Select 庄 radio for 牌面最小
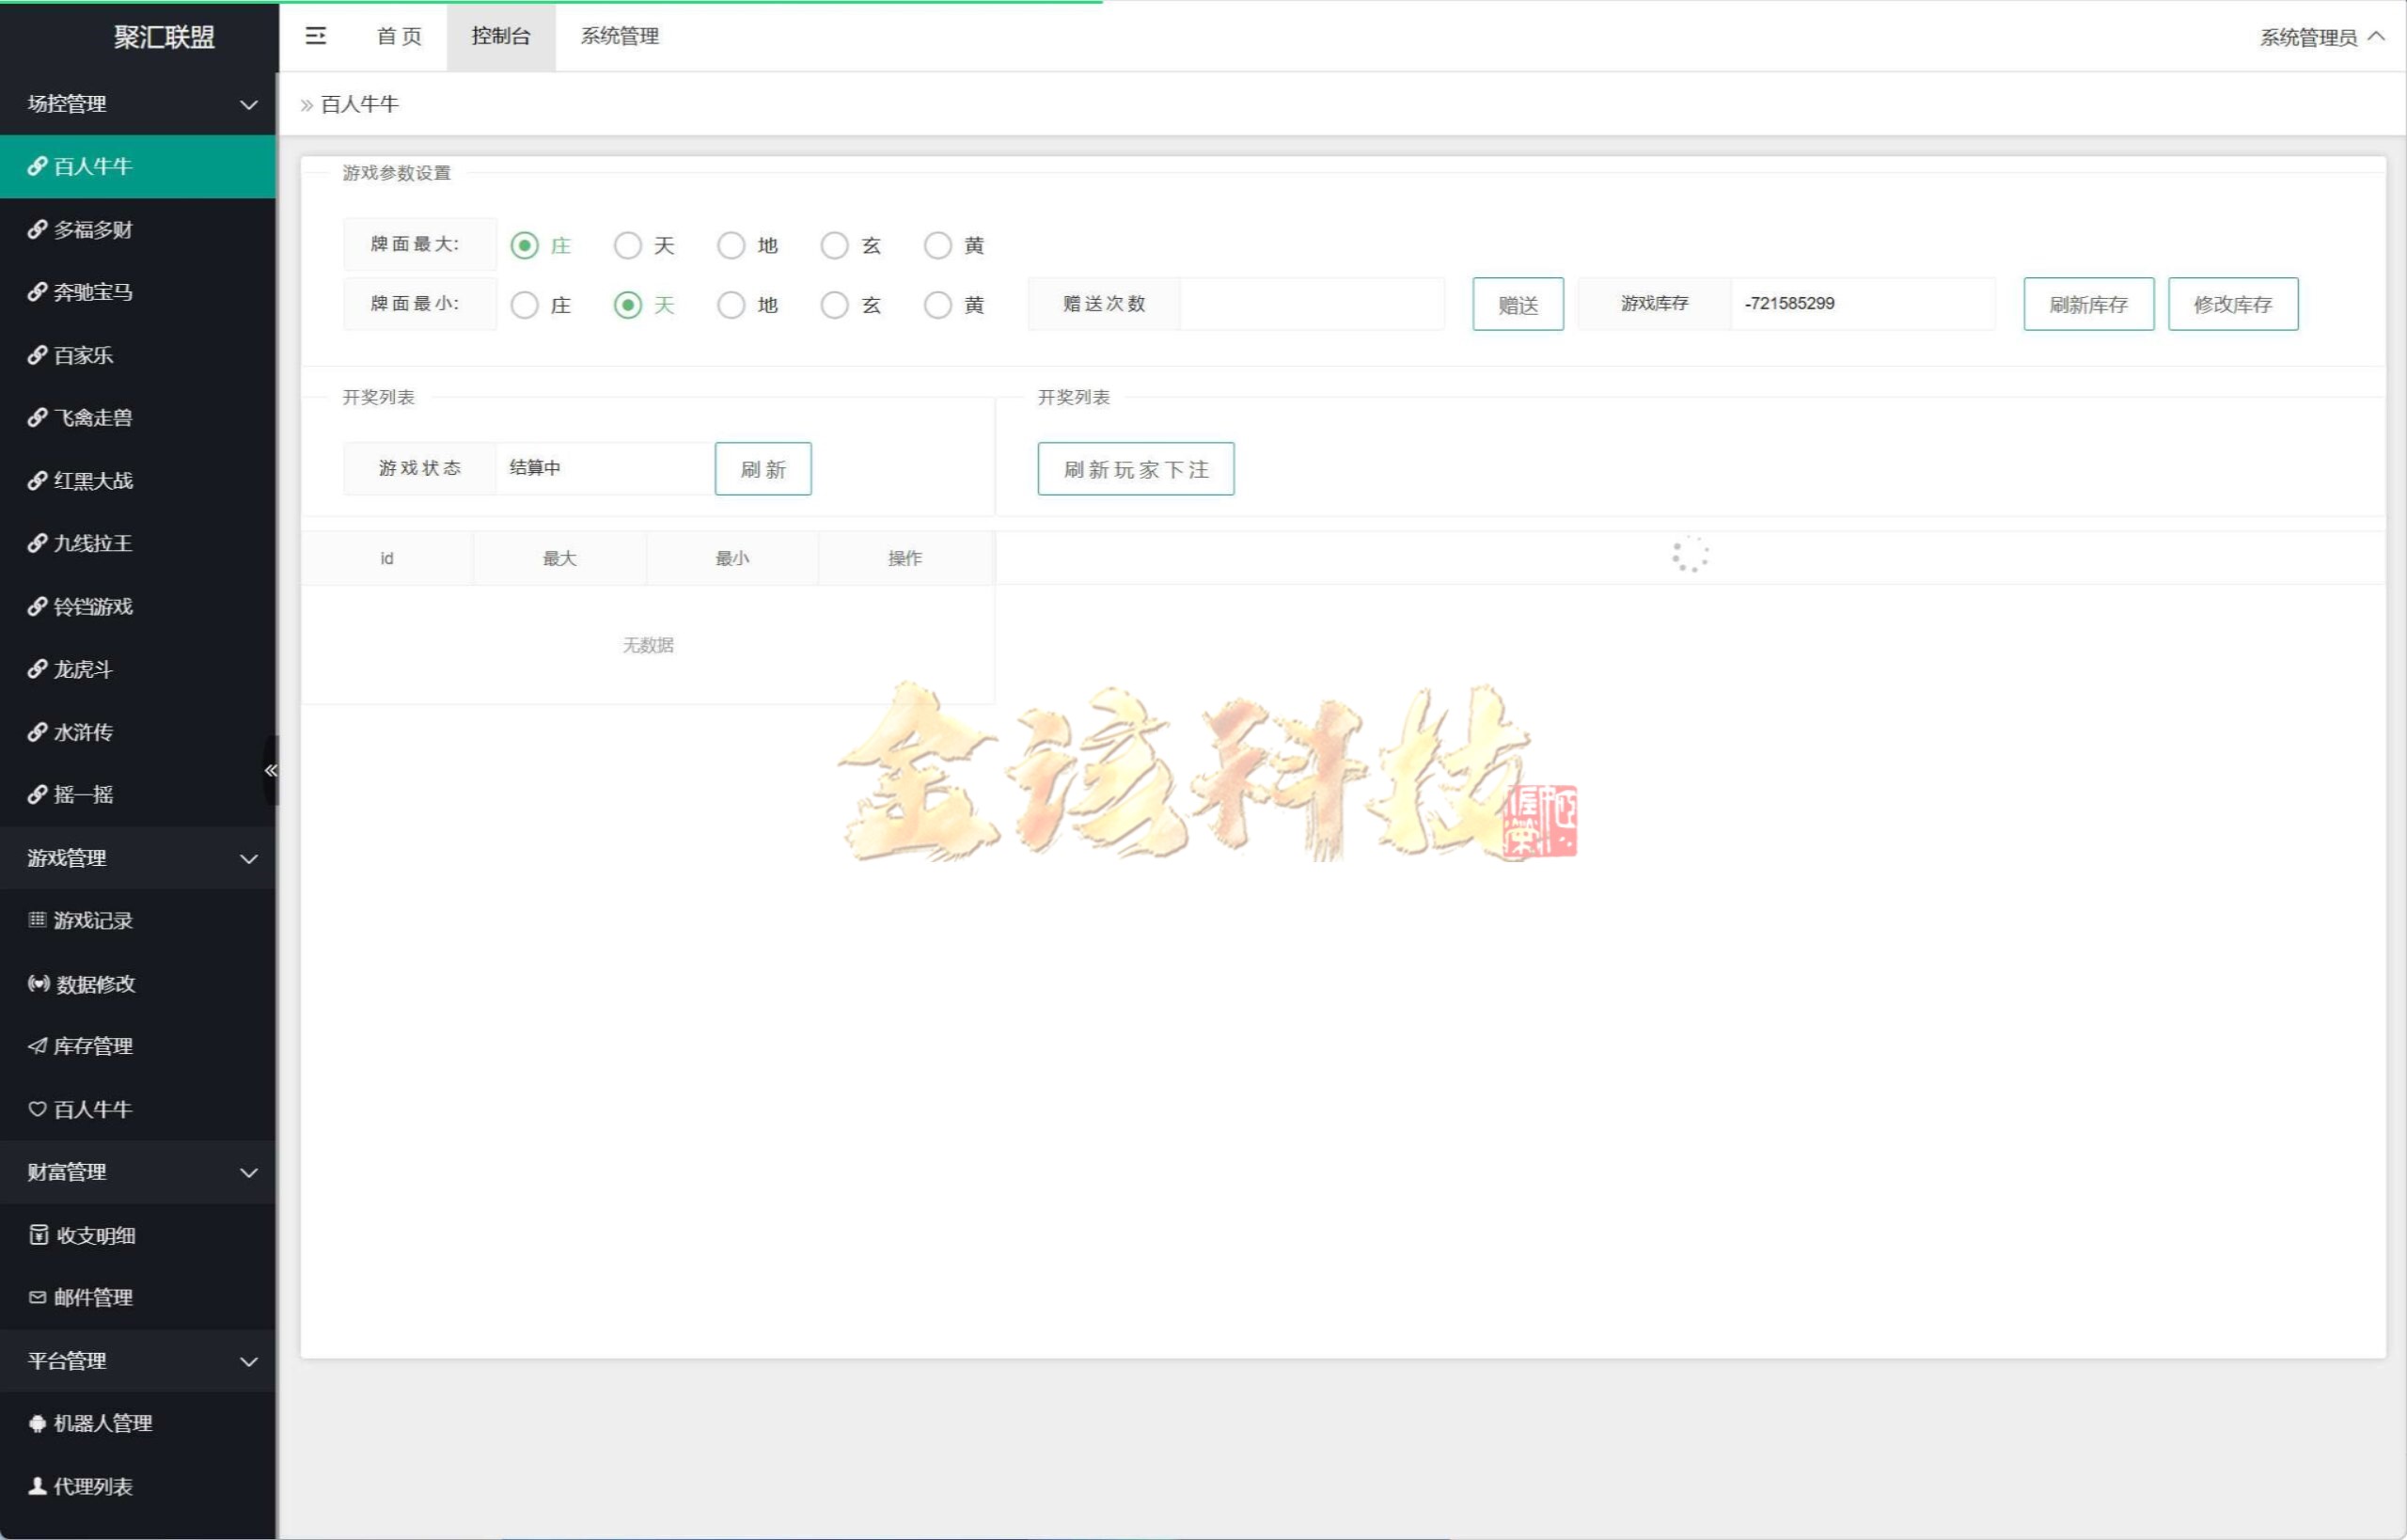 (525, 305)
